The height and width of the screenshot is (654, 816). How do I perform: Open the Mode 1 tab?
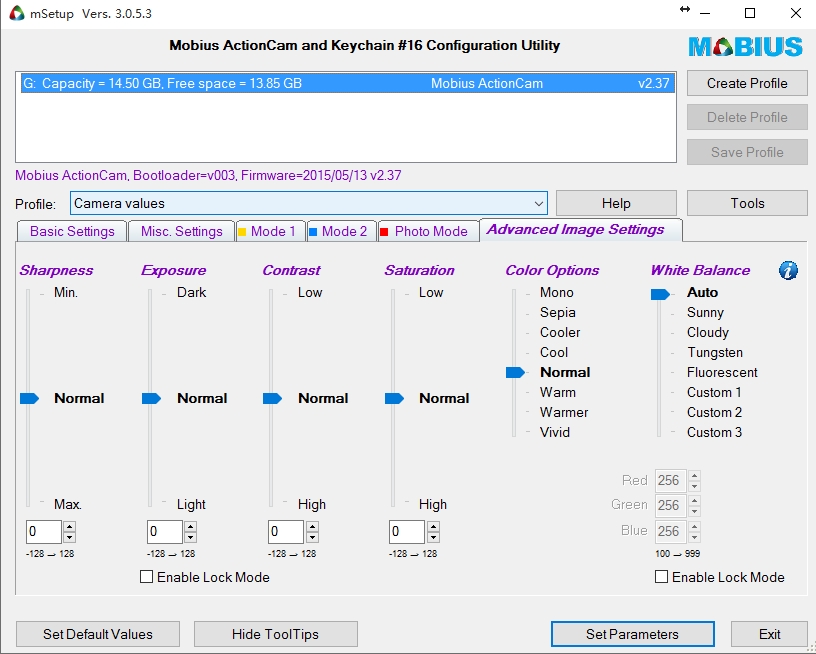tap(270, 232)
